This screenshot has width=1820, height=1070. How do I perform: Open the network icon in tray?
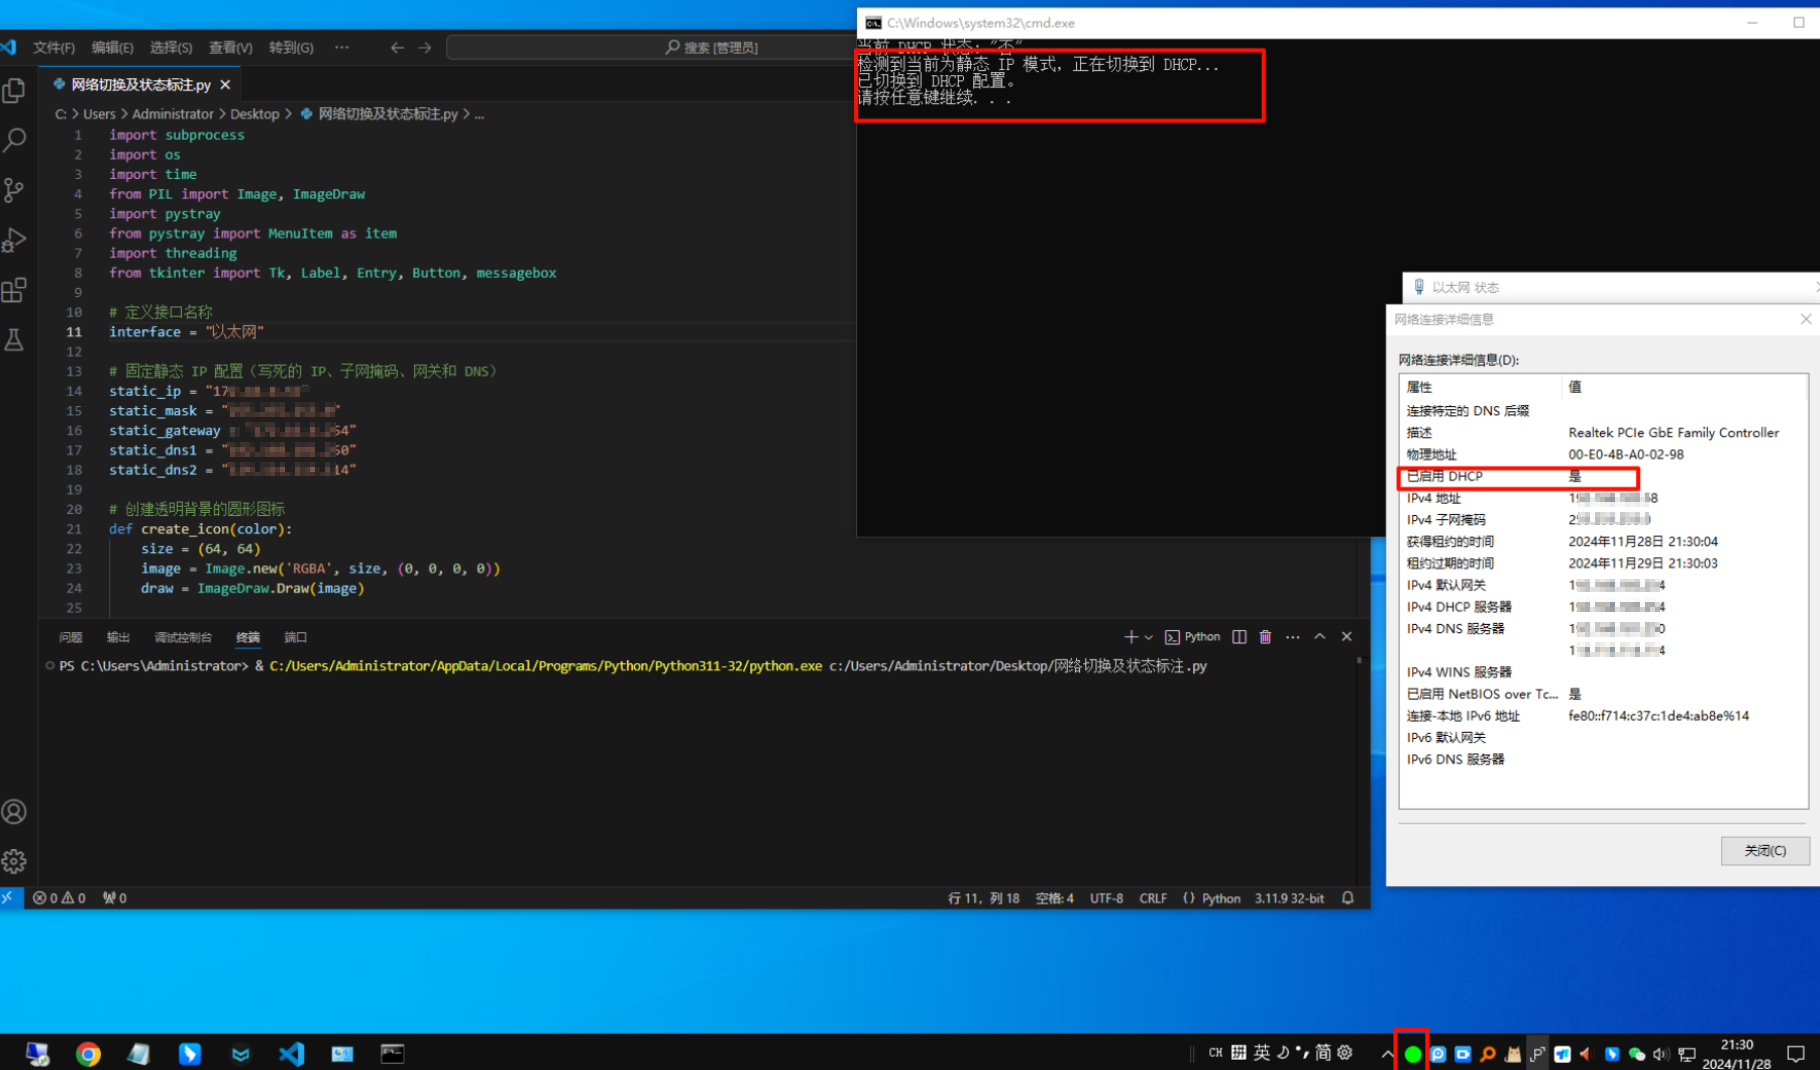[x=1687, y=1054]
